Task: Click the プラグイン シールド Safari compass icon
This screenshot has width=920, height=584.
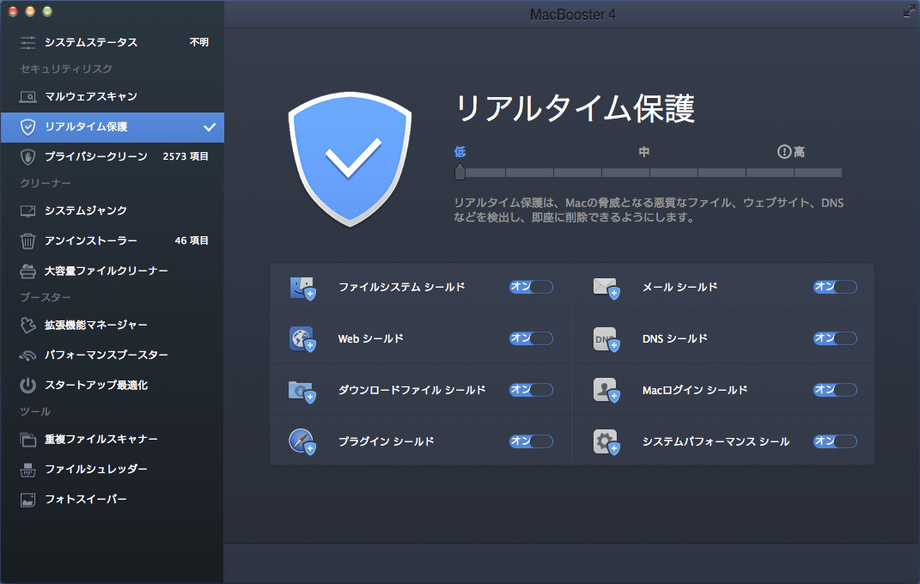Action: [303, 442]
